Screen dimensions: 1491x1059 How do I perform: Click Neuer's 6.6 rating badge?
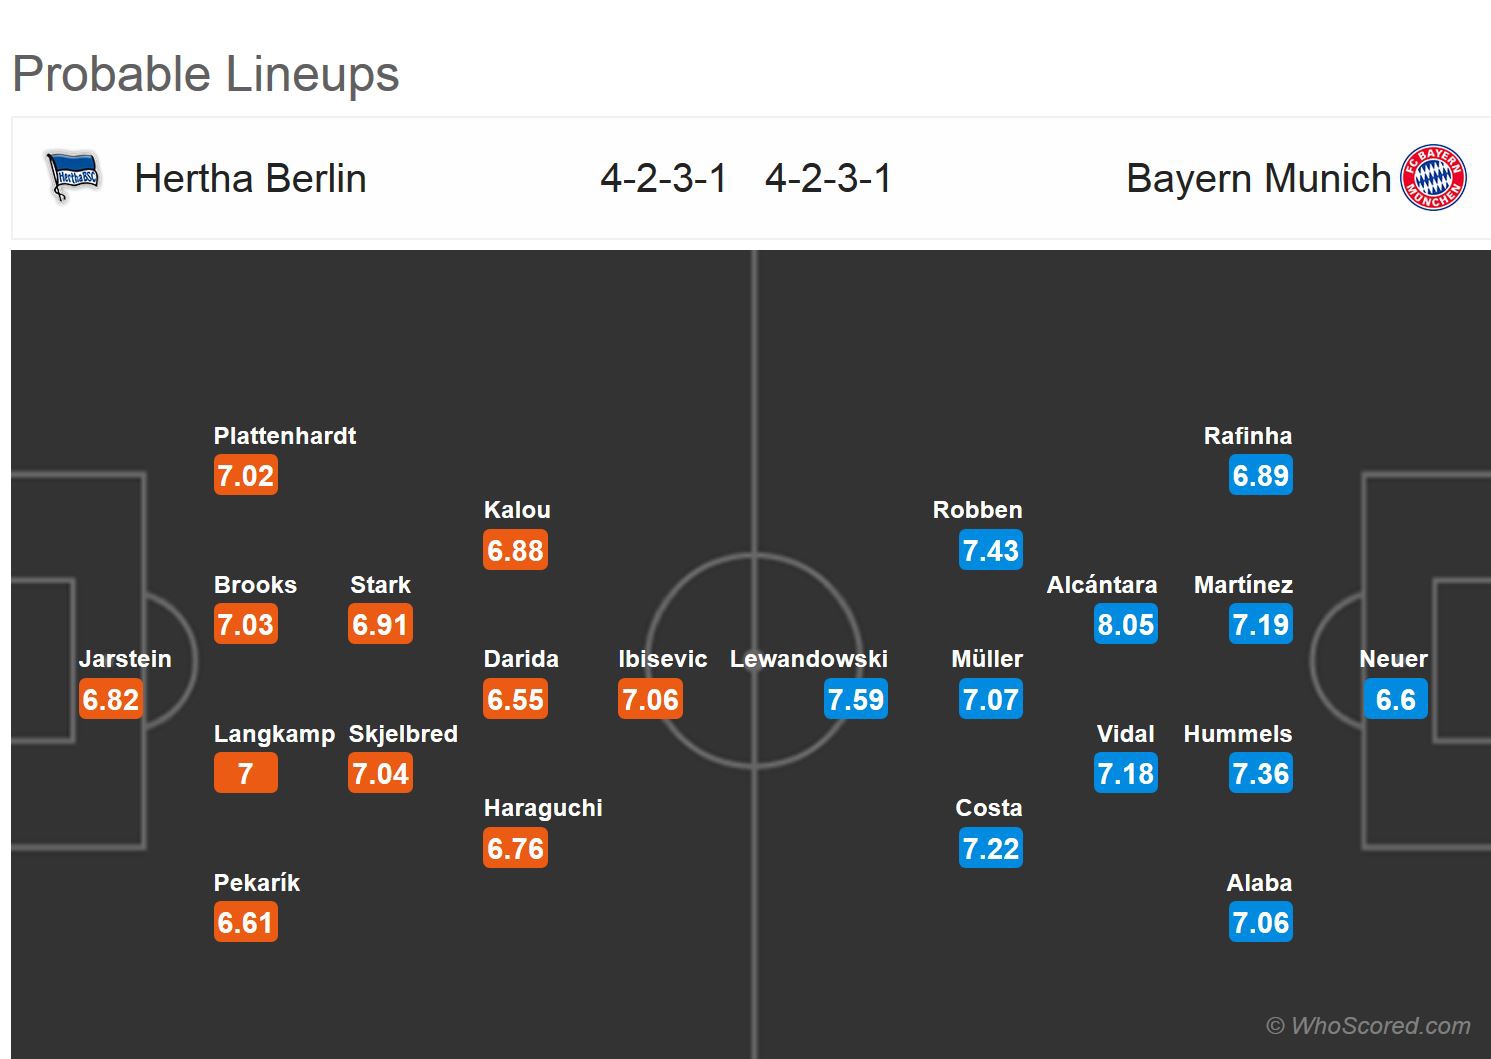pos(1395,699)
